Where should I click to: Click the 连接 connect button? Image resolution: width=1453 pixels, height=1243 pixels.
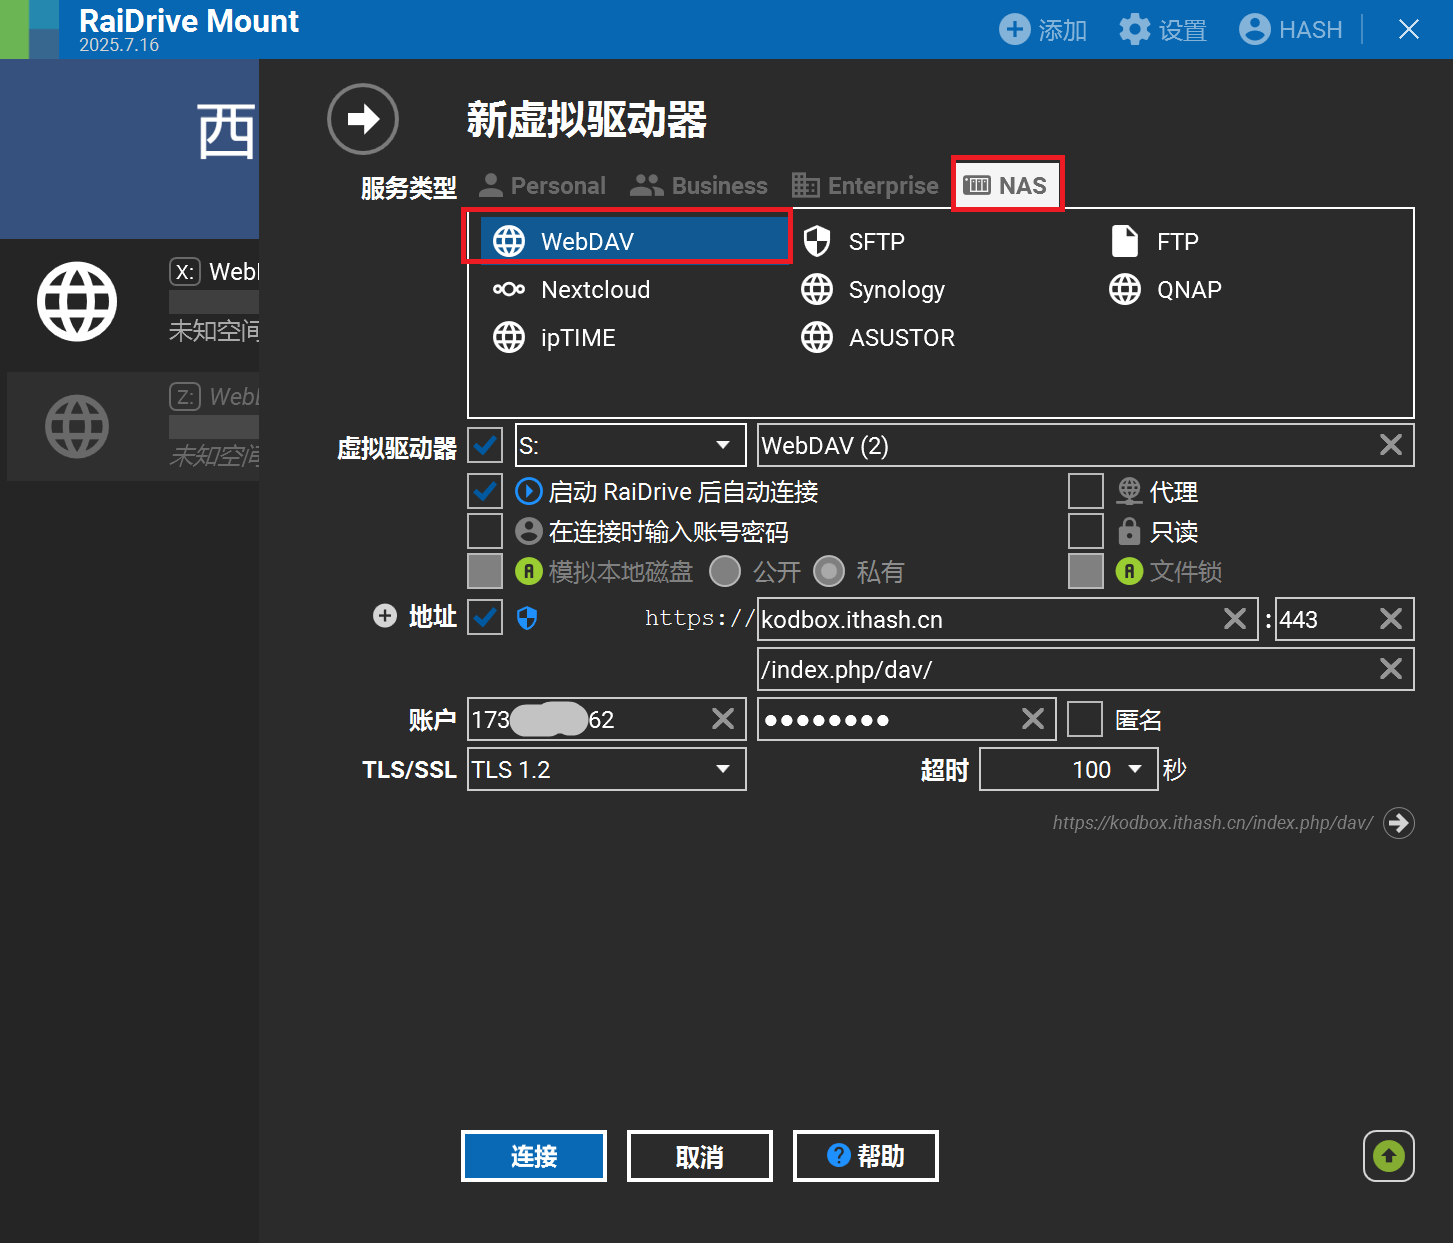[x=533, y=1156]
